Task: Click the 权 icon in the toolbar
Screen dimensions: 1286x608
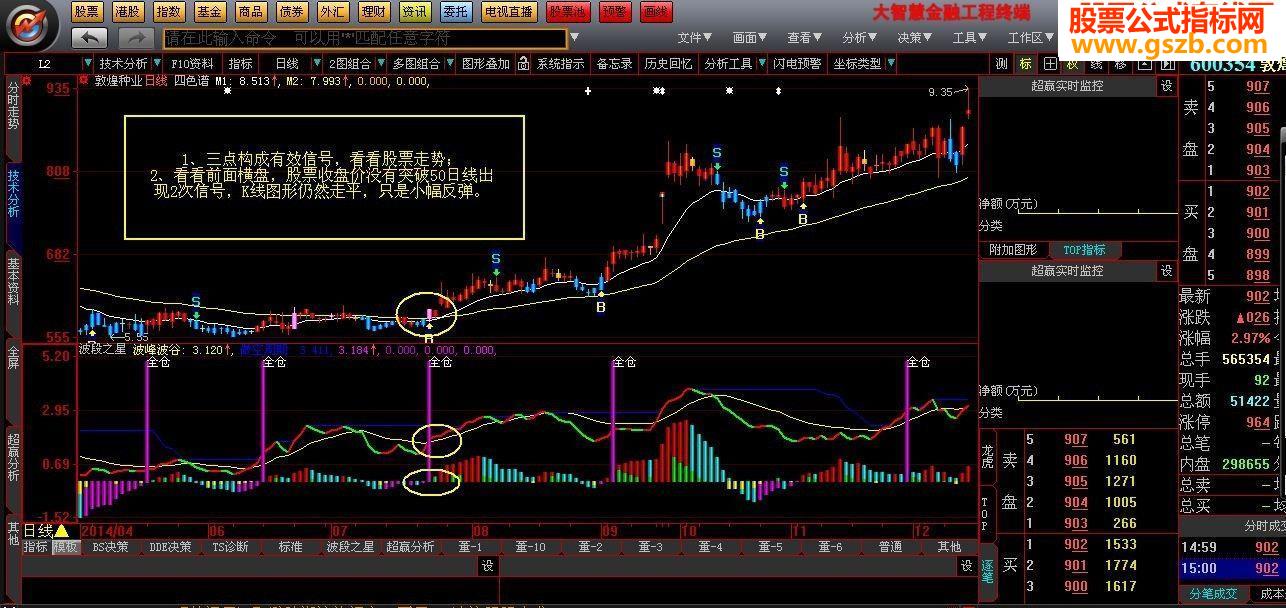Action: (x=1072, y=63)
